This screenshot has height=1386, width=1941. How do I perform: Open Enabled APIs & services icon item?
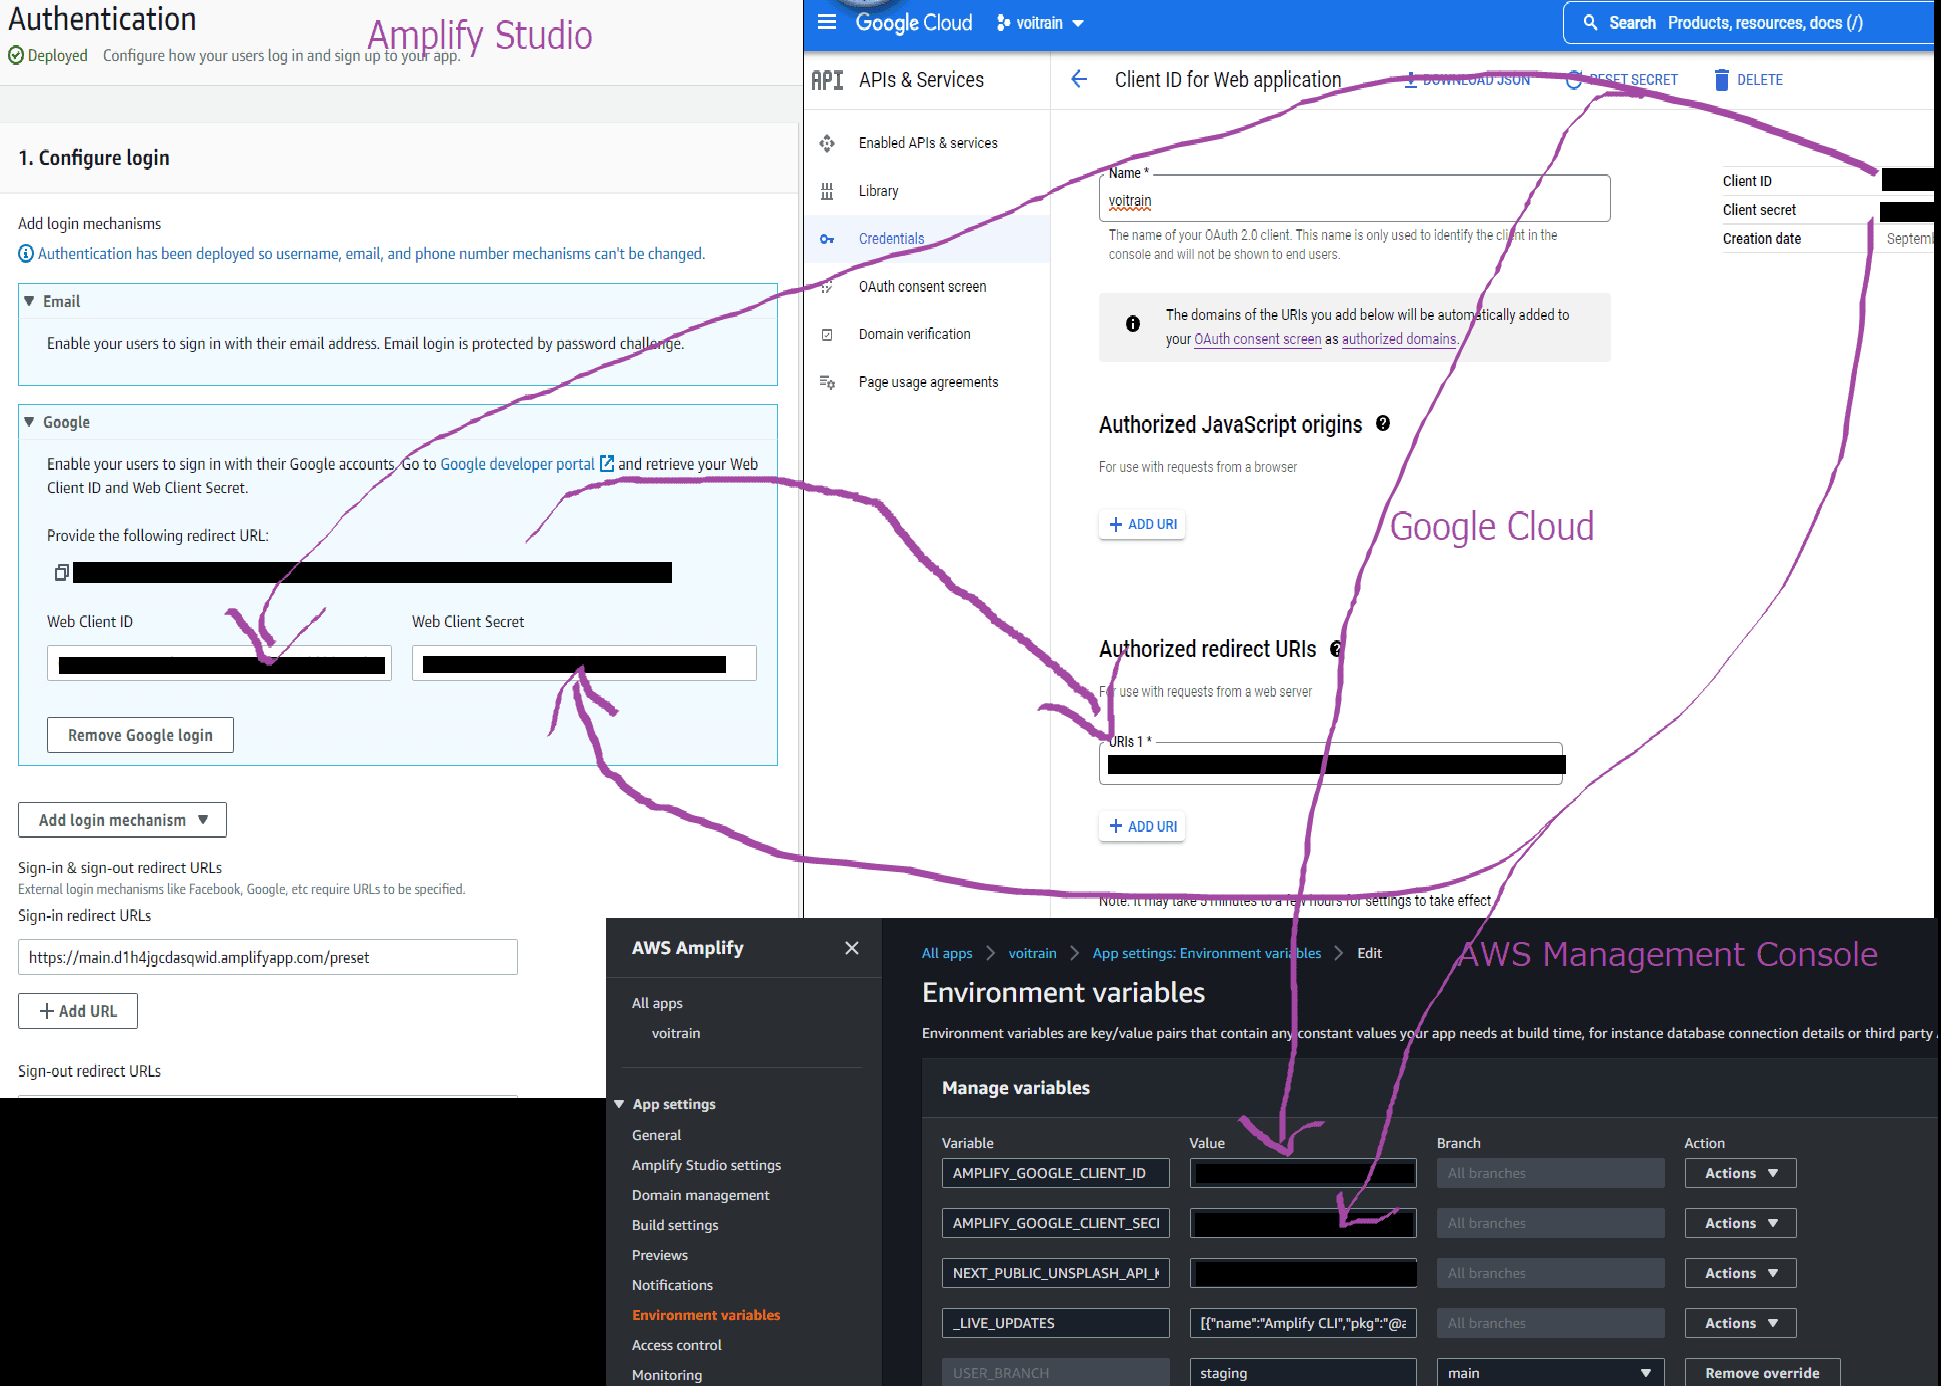[827, 143]
